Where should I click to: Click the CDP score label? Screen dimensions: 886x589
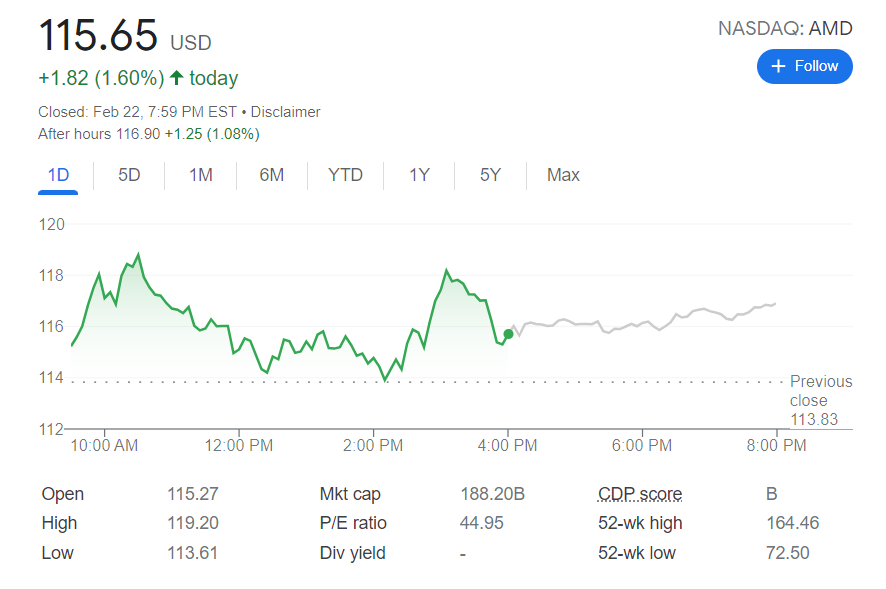[x=640, y=494]
